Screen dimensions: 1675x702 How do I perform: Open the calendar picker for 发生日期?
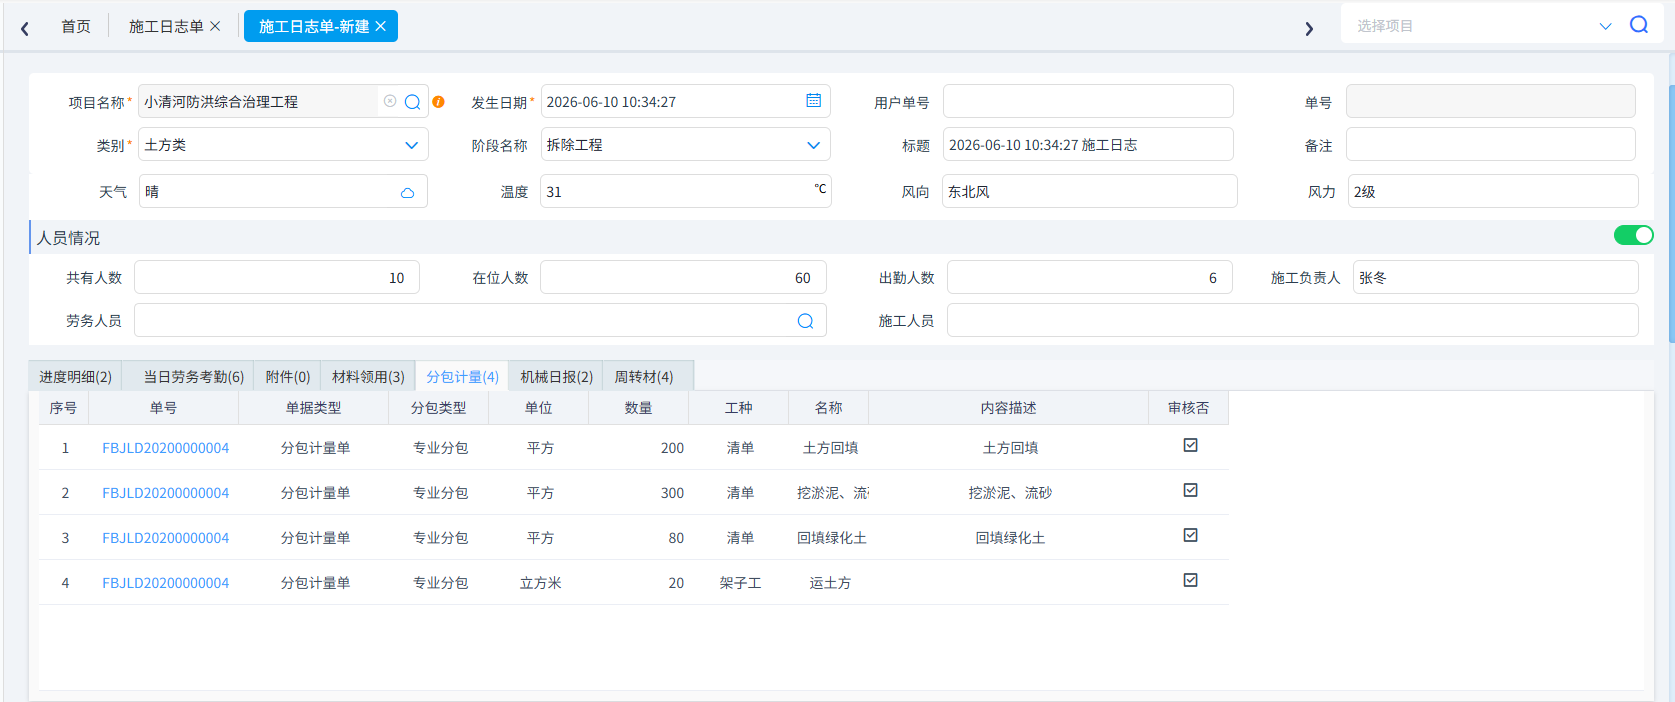click(x=814, y=101)
